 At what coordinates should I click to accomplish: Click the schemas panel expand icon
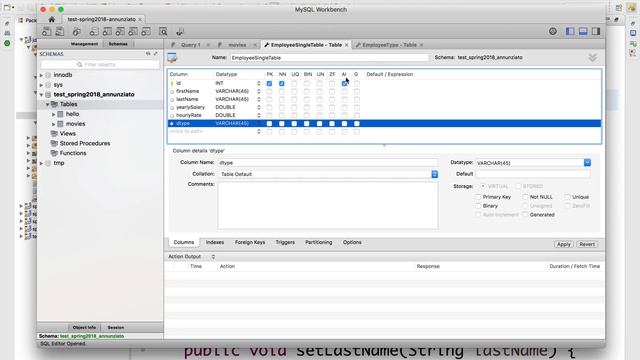pos(156,54)
